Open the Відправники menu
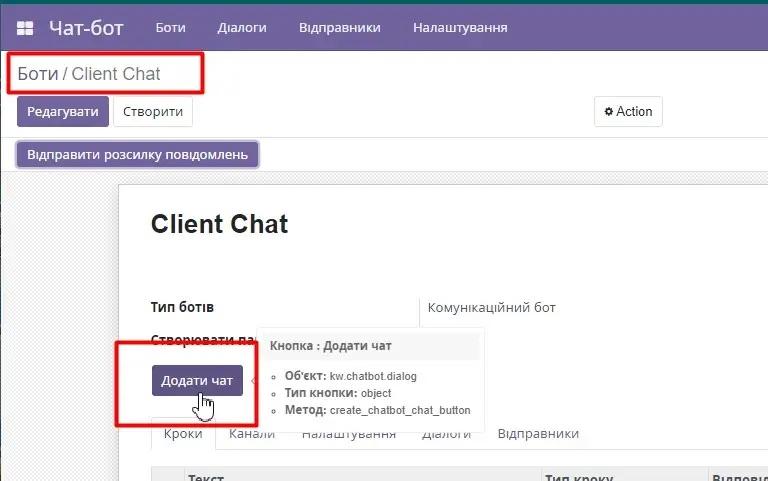 [340, 27]
